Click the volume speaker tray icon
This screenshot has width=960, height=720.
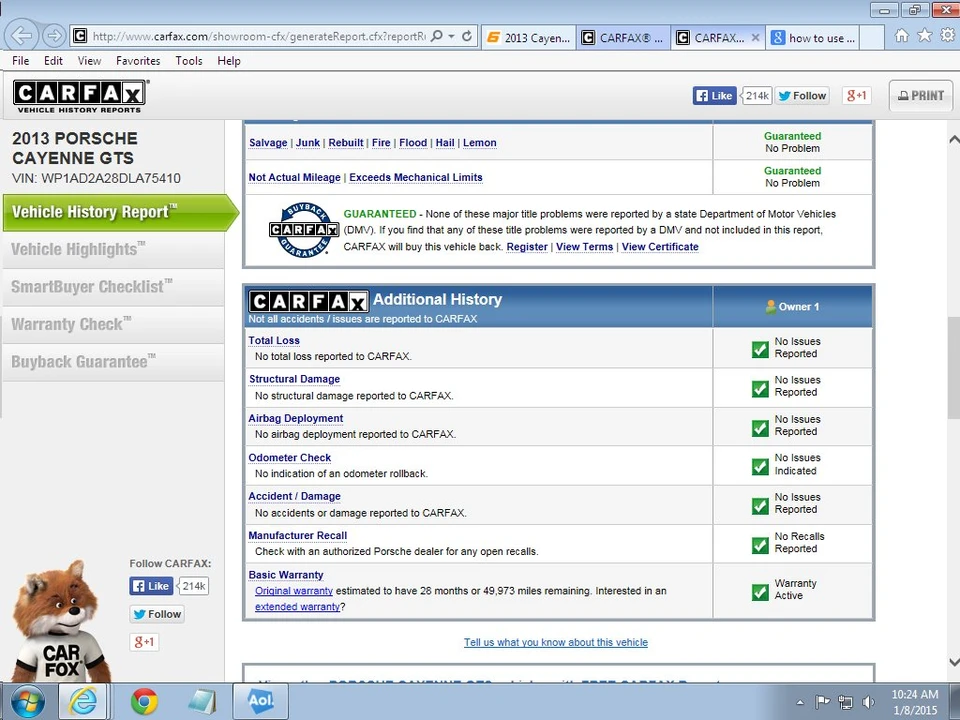click(x=868, y=702)
